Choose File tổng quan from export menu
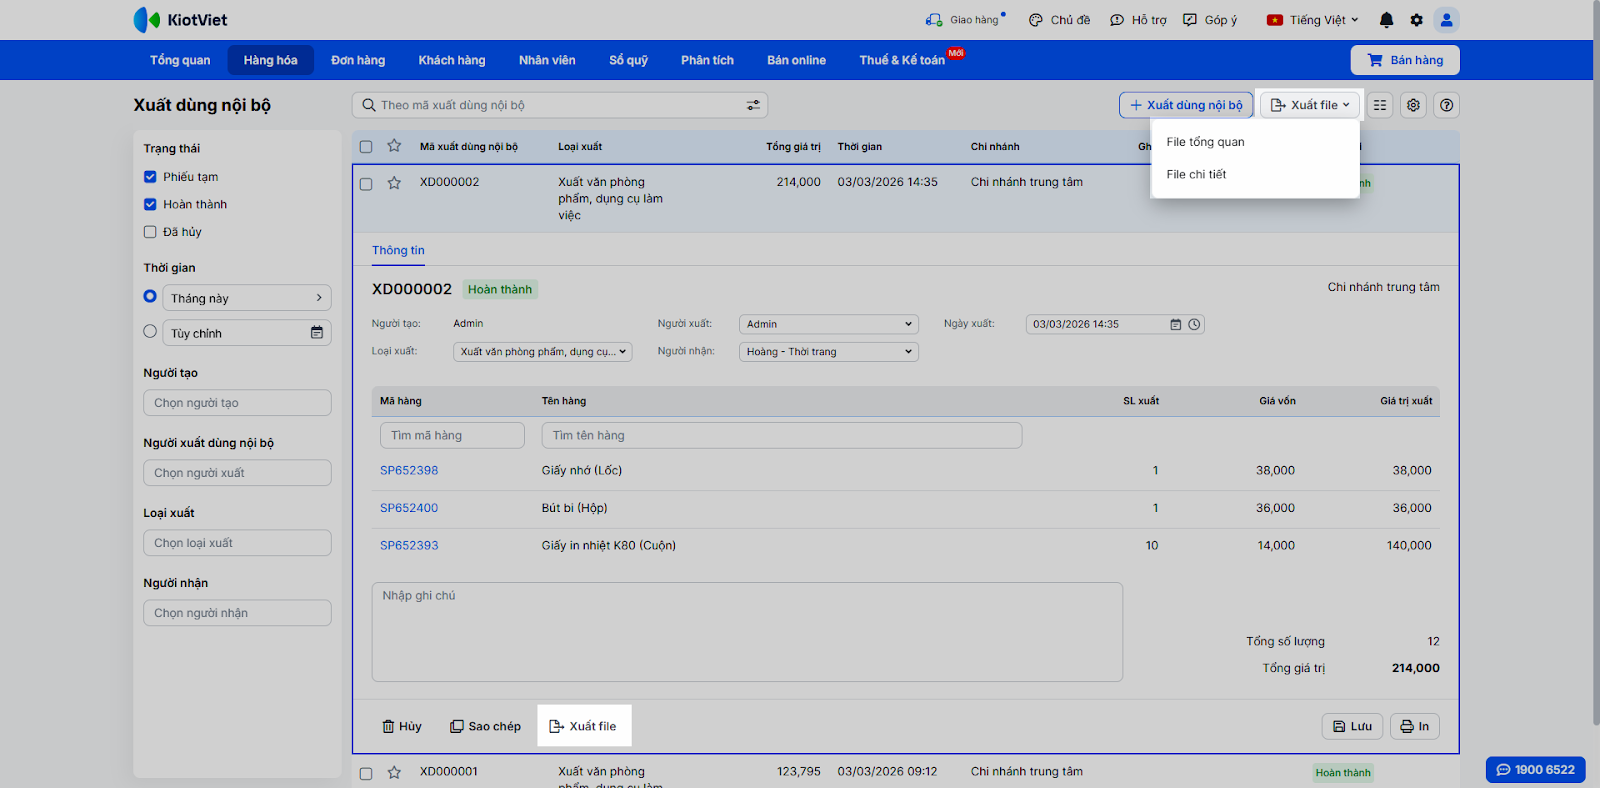Screen dimensions: 1600x788 [x=1205, y=142]
